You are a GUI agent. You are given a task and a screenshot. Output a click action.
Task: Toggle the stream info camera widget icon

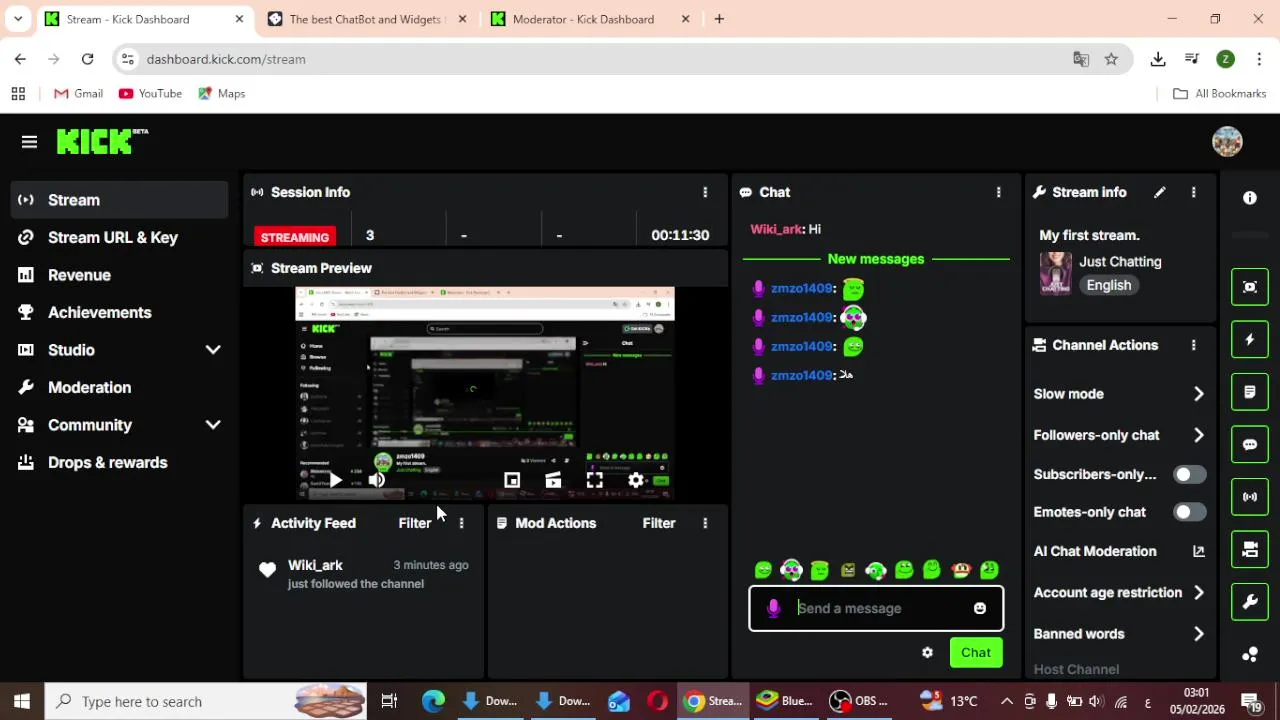point(1250,549)
